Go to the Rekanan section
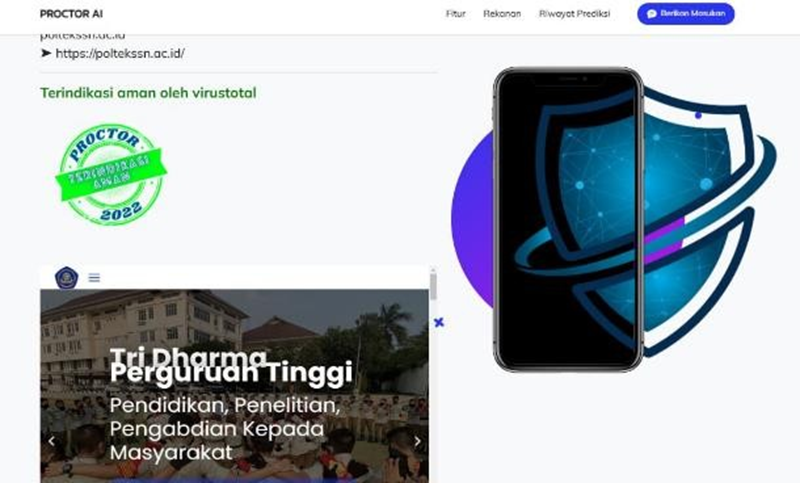This screenshot has height=483, width=800. click(x=502, y=14)
